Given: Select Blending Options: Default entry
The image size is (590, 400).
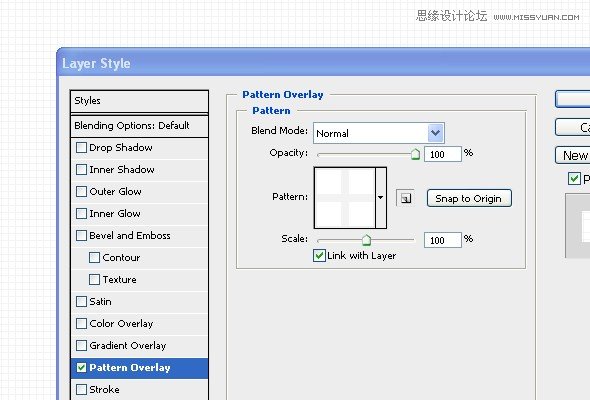Looking at the screenshot, I should (139, 126).
